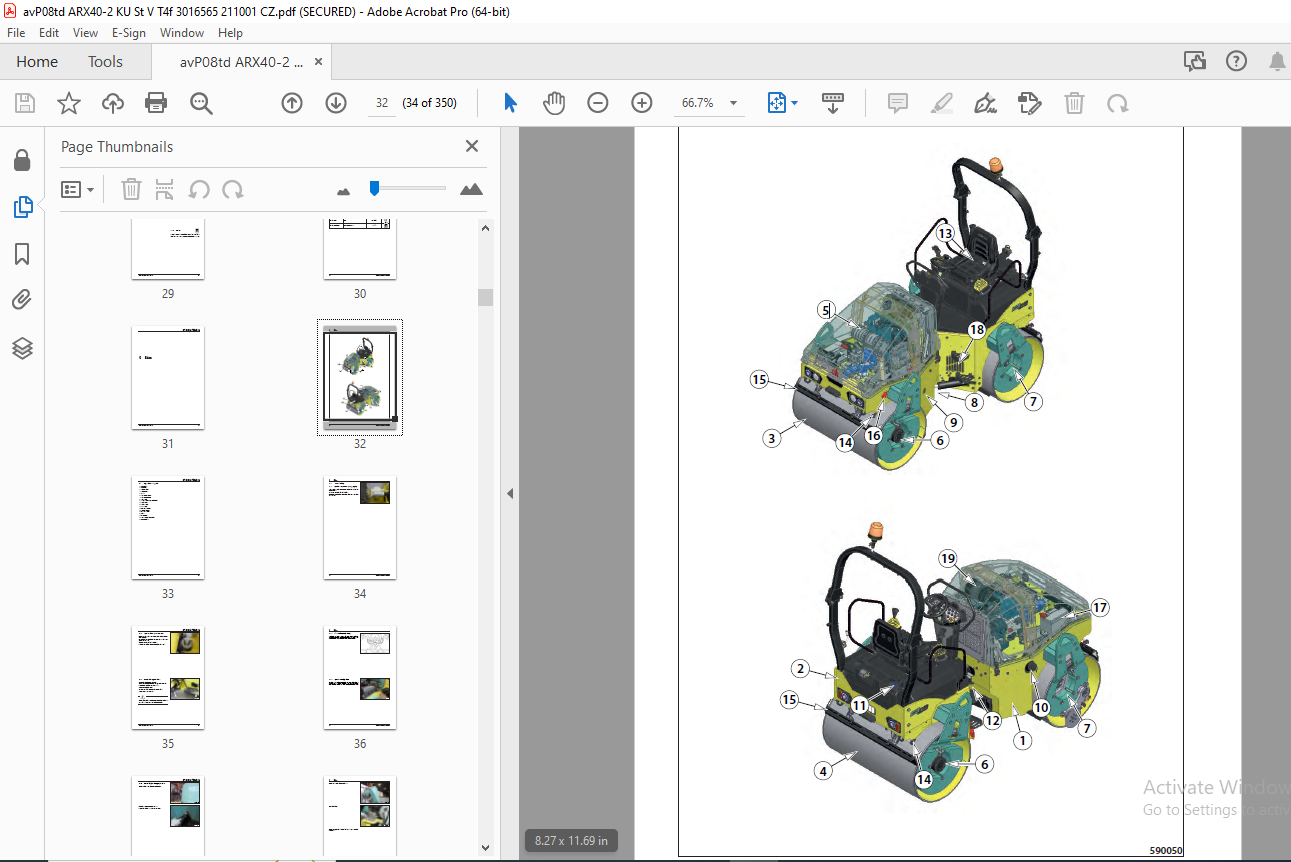
Task: Zoom in with plus button
Action: click(x=642, y=103)
